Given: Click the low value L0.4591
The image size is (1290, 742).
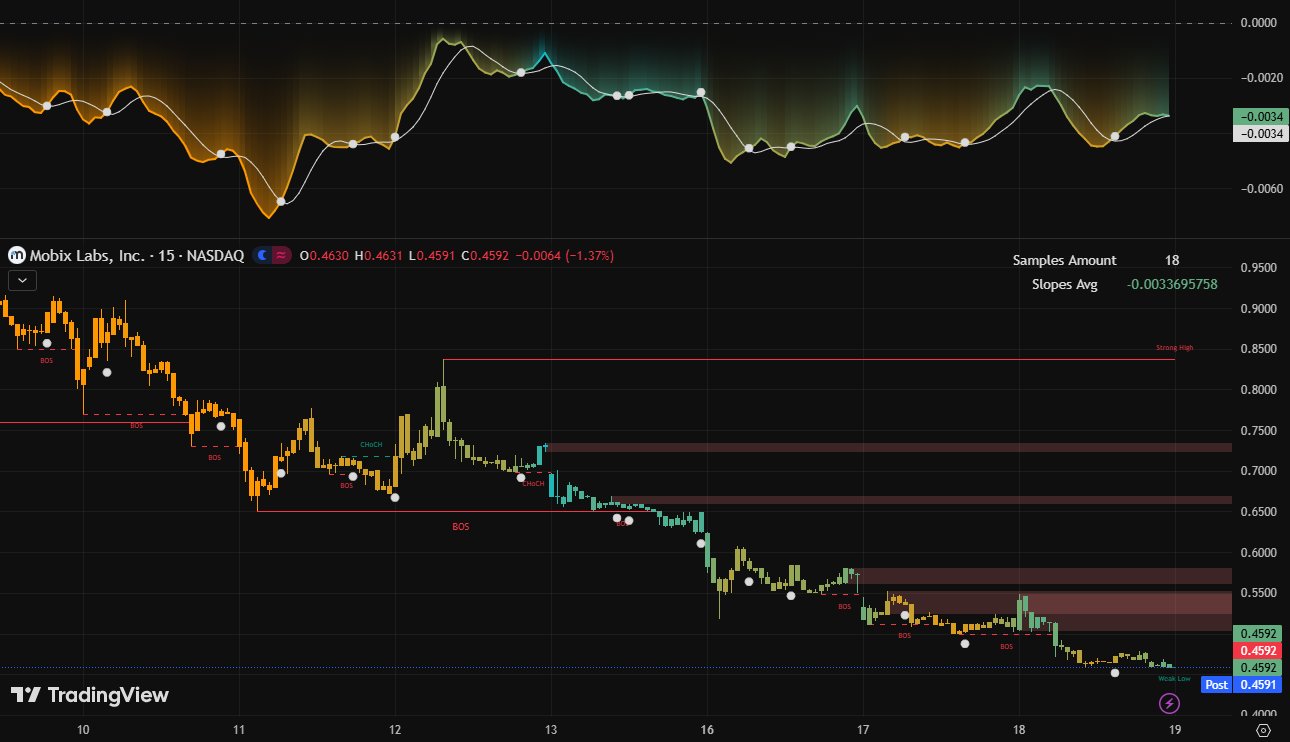Looking at the screenshot, I should pos(433,256).
